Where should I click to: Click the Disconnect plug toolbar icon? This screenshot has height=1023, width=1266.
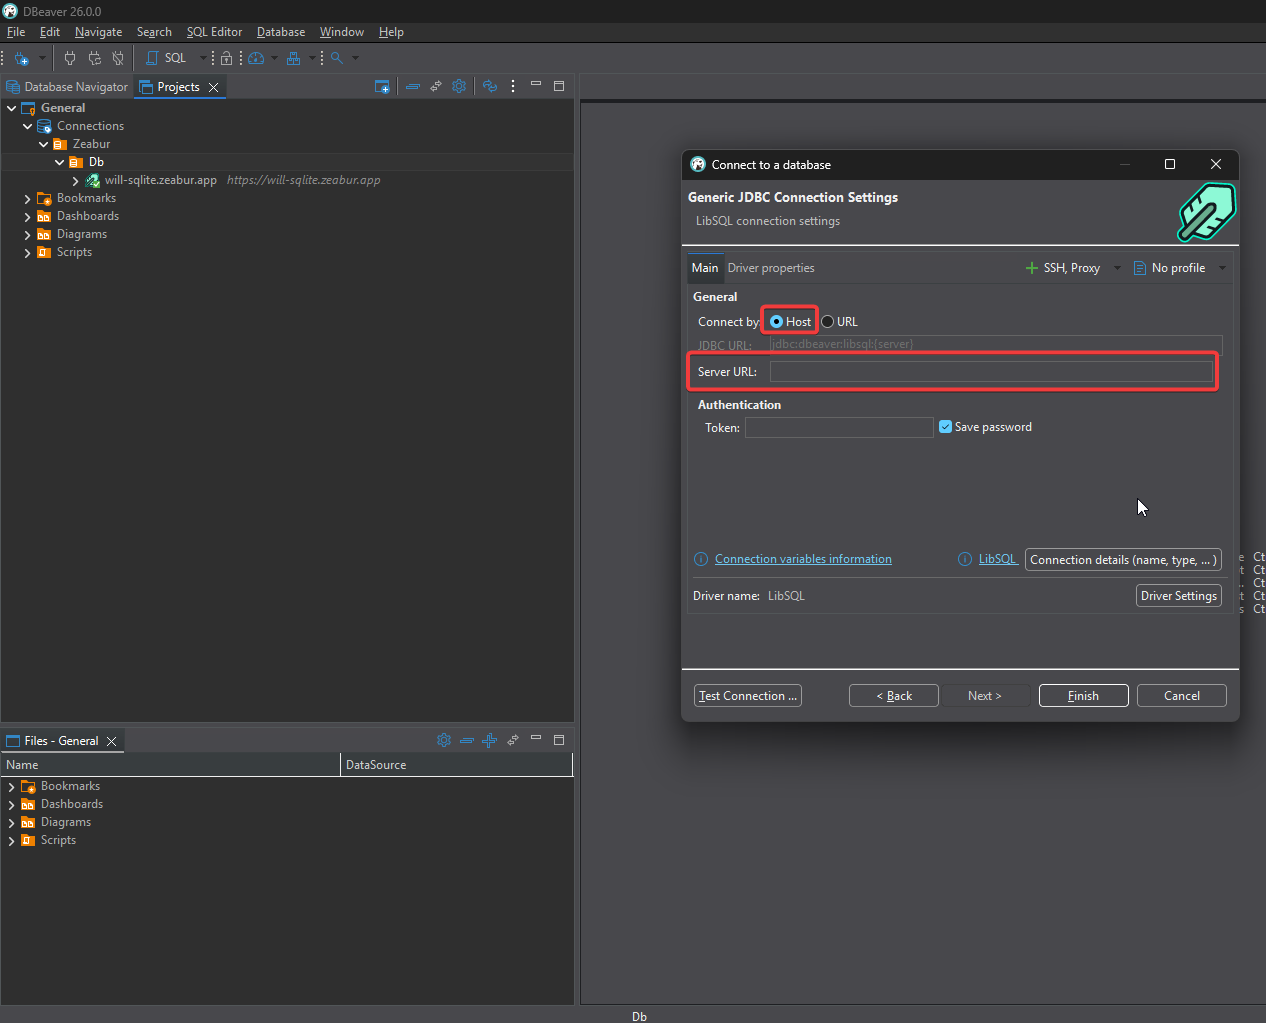tap(118, 58)
